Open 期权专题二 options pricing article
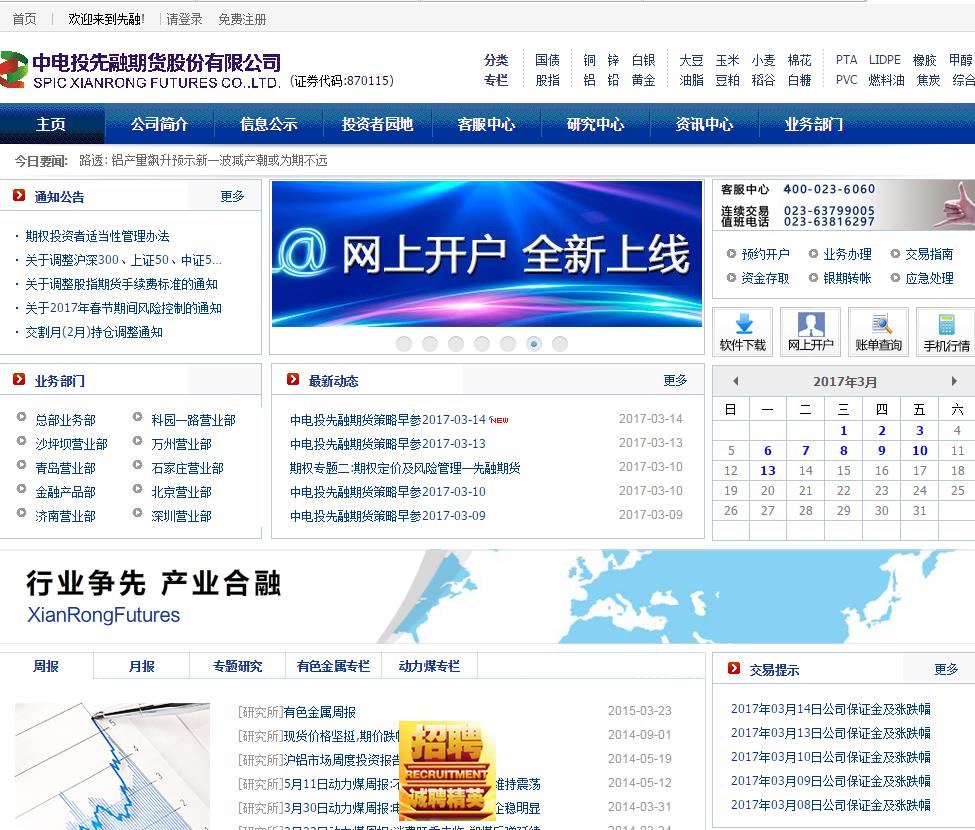975x830 pixels. pyautogui.click(x=405, y=468)
